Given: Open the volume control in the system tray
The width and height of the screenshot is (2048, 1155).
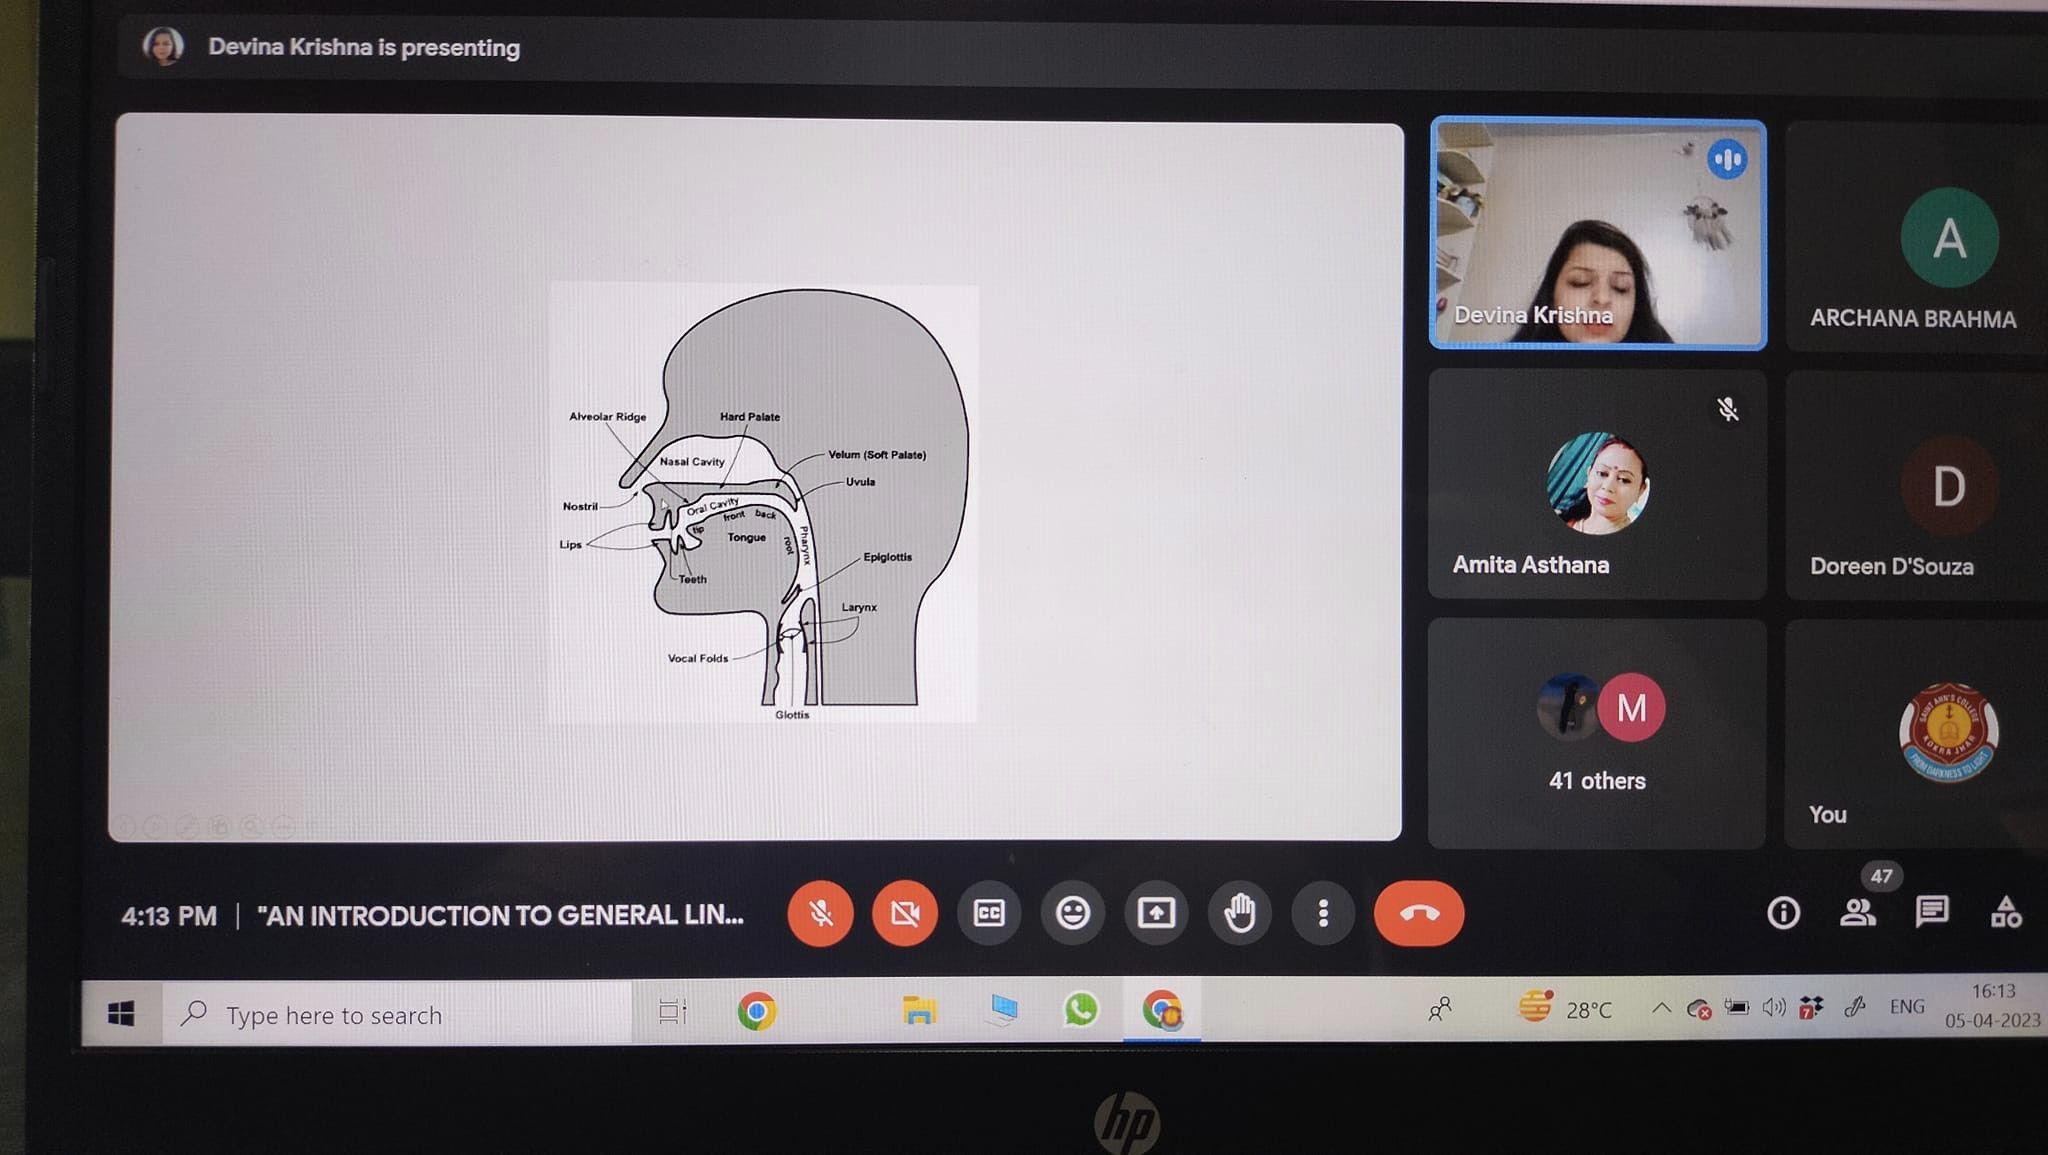Looking at the screenshot, I should click(1774, 1008).
